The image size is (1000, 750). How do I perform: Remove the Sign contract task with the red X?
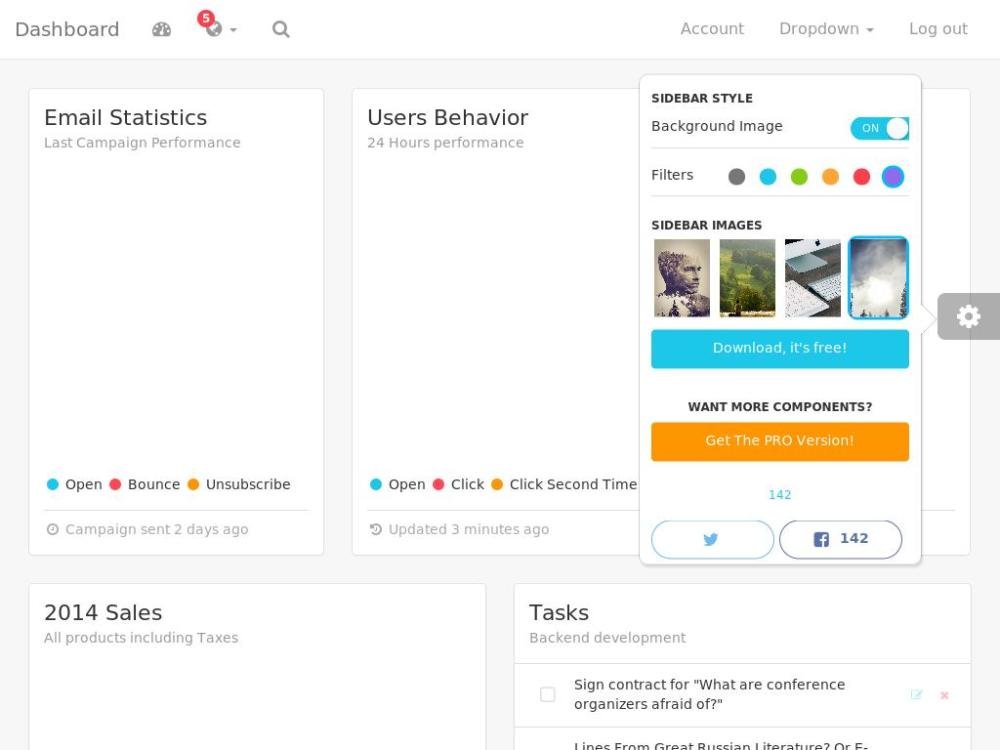click(944, 695)
